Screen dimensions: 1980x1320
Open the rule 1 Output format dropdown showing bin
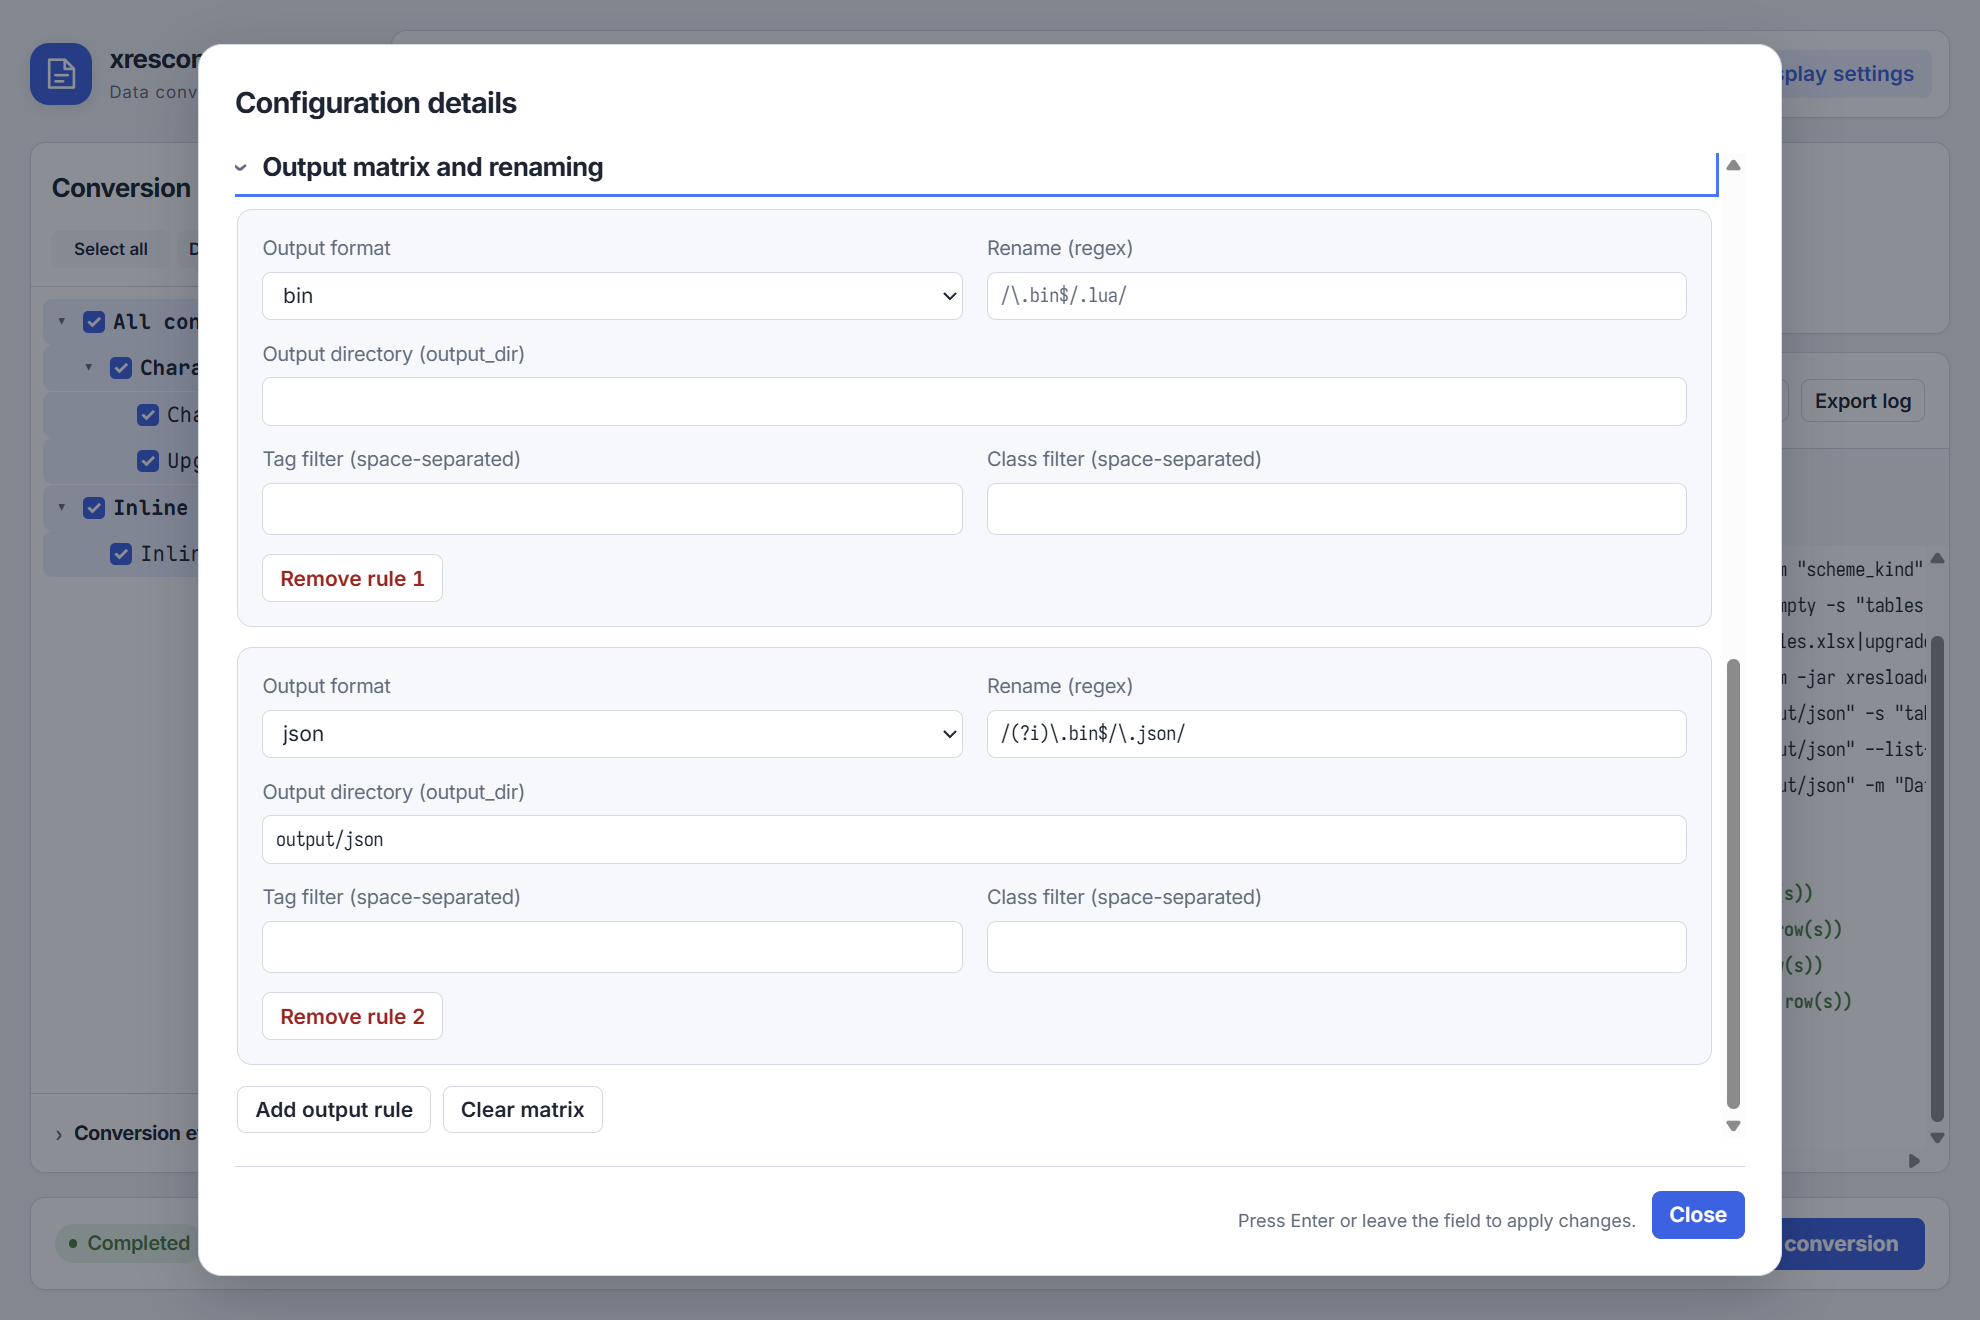pos(612,296)
